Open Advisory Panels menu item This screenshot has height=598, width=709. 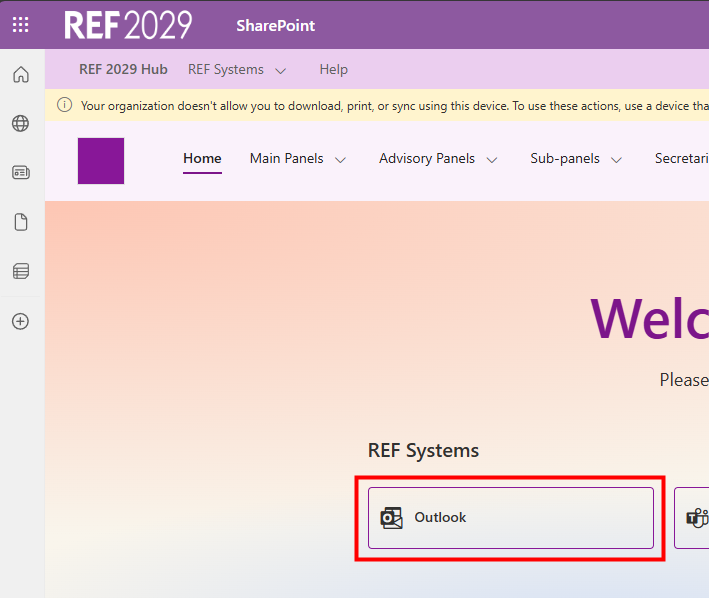coord(427,159)
